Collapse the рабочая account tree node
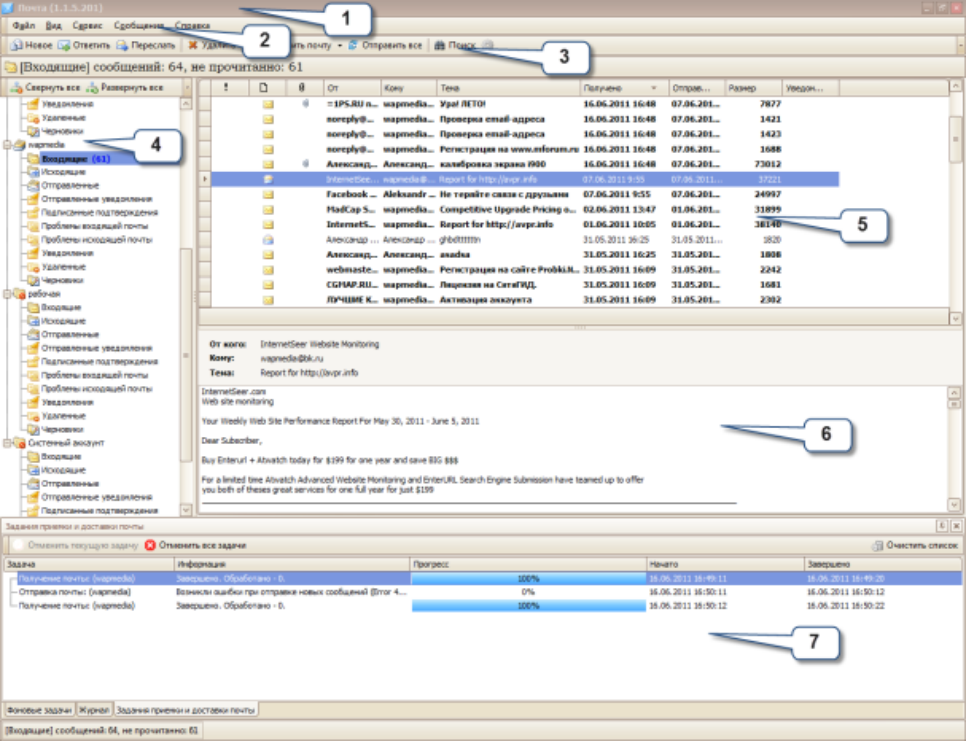The height and width of the screenshot is (741, 967). click(7, 294)
